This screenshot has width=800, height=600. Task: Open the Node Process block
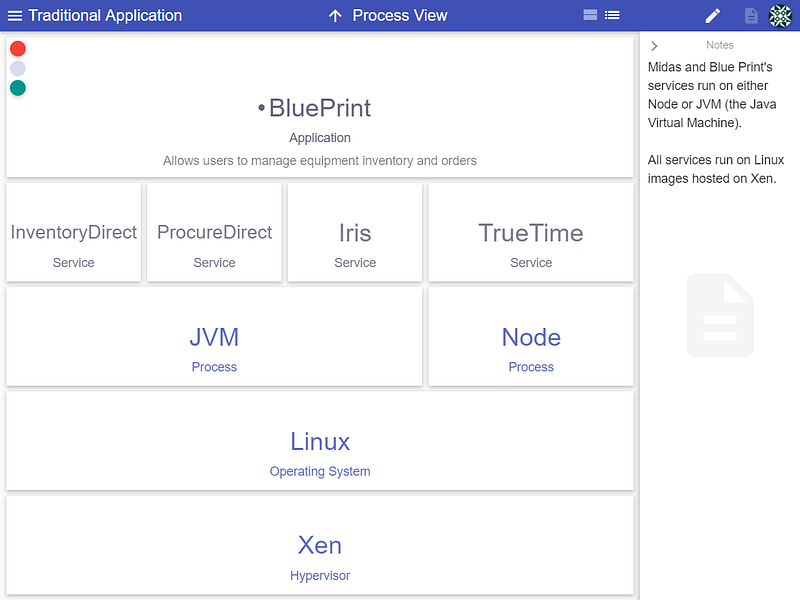(x=531, y=337)
